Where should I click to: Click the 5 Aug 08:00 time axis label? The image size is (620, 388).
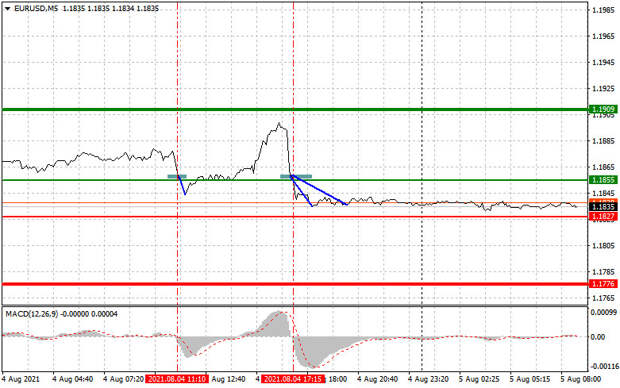coord(580,379)
